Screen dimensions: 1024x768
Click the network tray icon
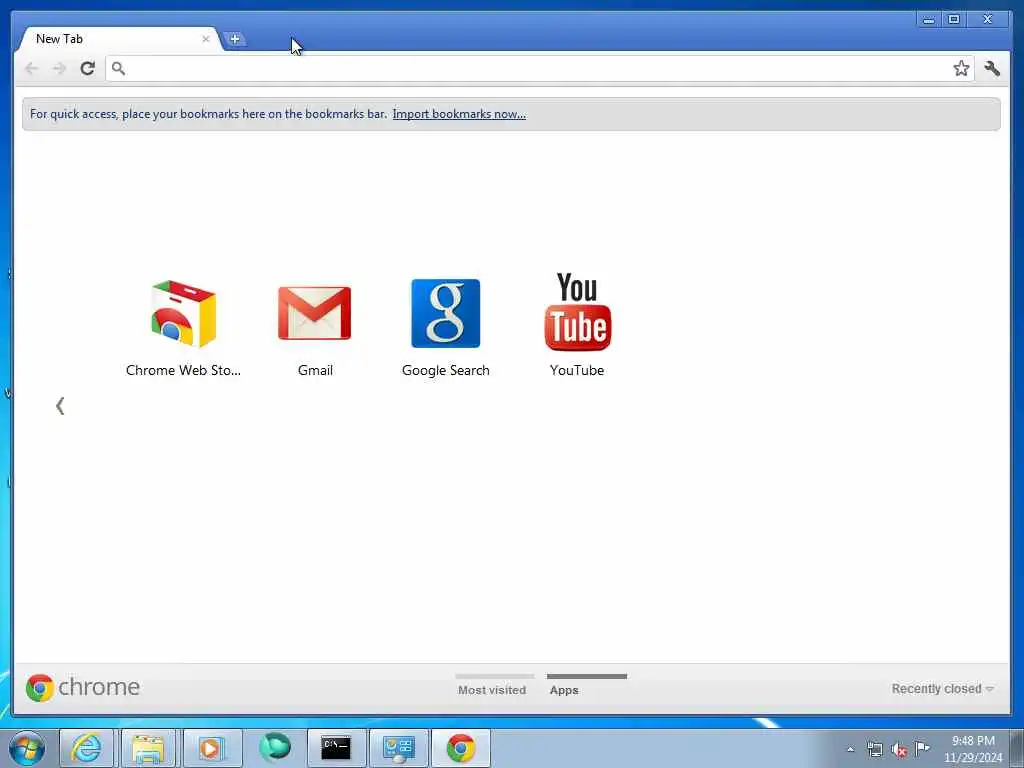[x=874, y=749]
